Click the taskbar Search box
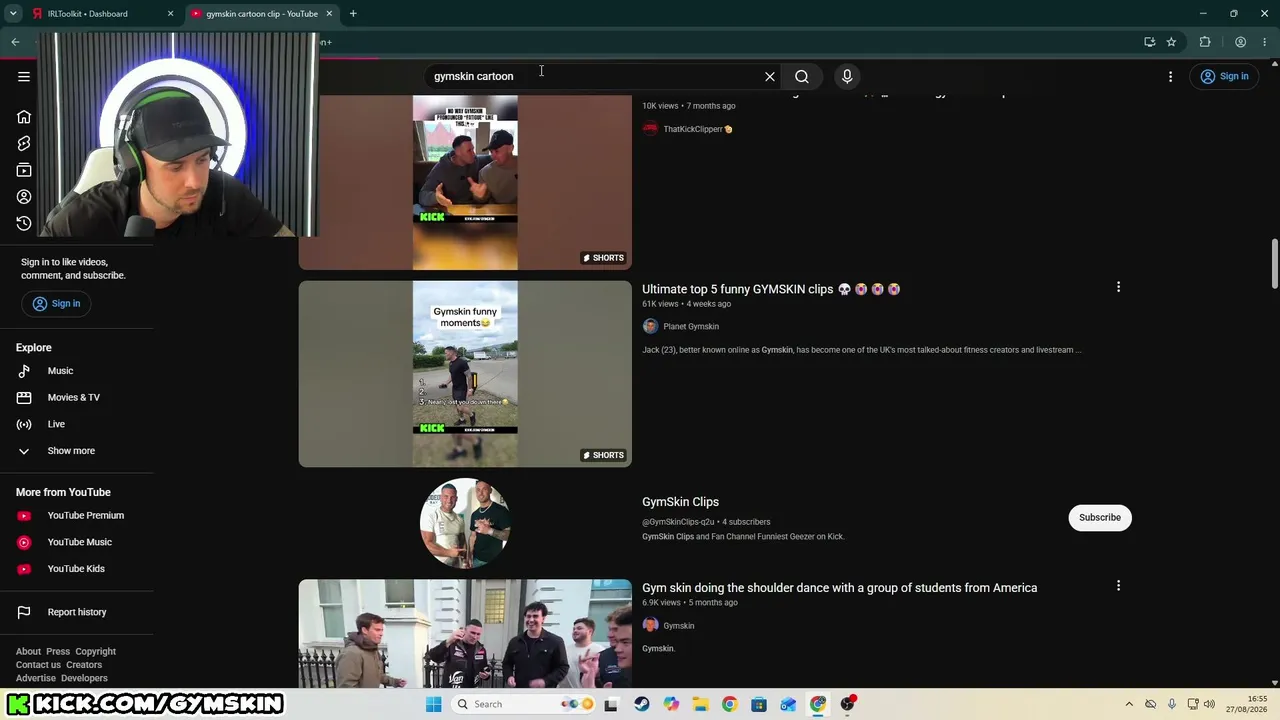The width and height of the screenshot is (1280, 720). pyautogui.click(x=524, y=704)
